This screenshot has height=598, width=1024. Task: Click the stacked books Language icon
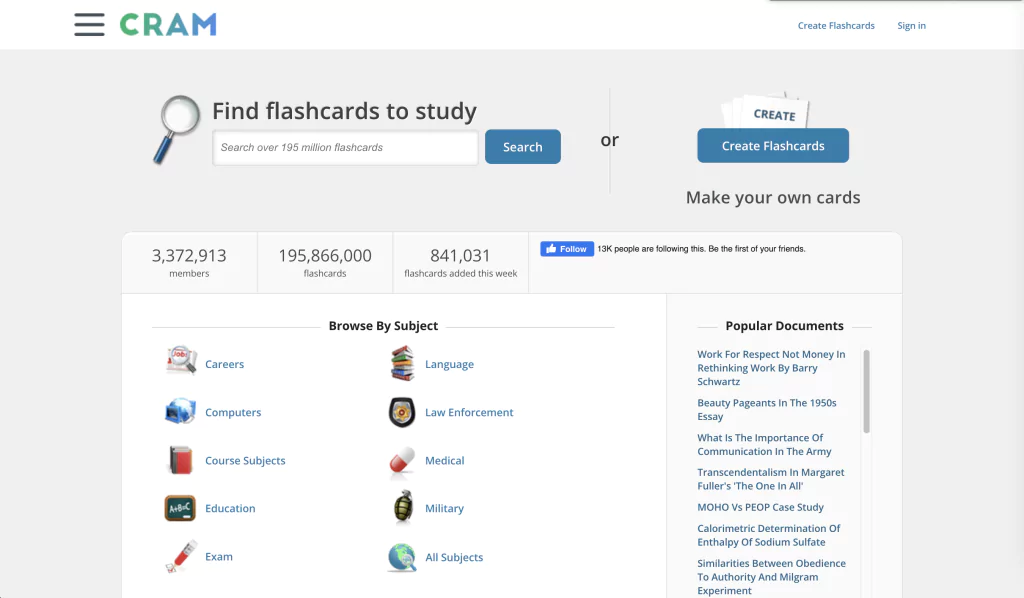tap(402, 363)
